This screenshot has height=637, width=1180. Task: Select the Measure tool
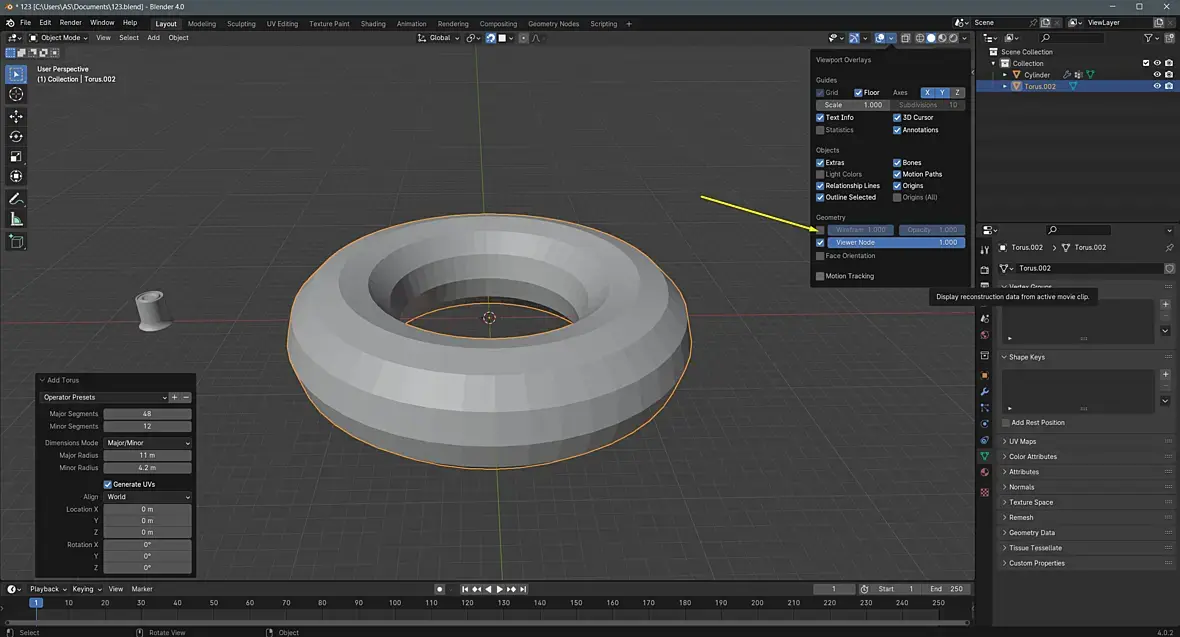(16, 219)
